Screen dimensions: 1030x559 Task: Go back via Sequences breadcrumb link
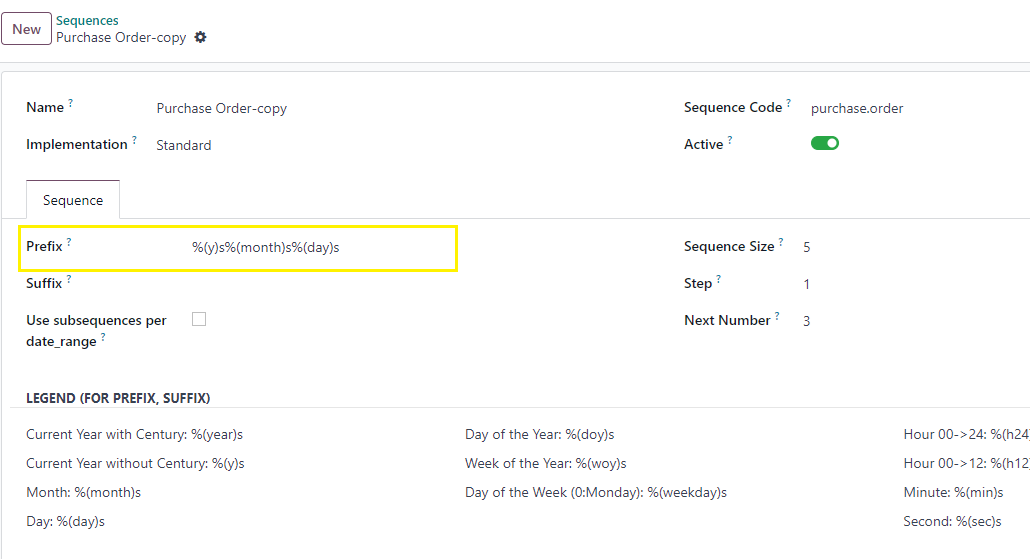click(87, 20)
